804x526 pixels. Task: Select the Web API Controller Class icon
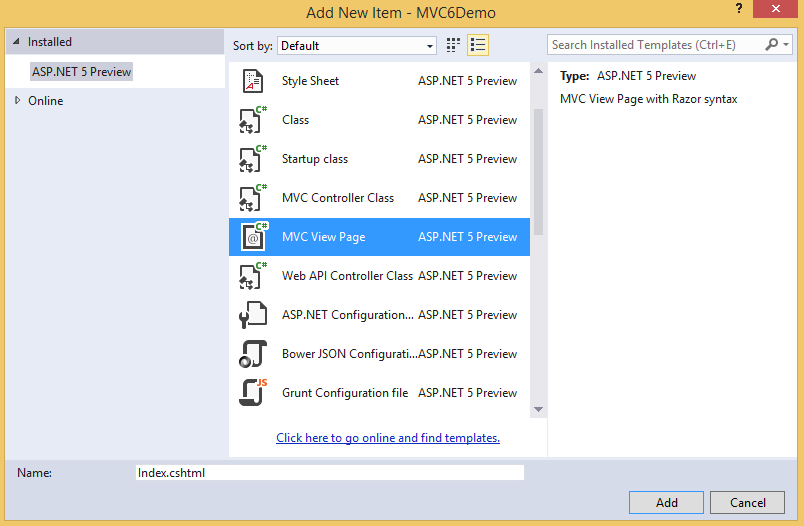click(x=253, y=276)
